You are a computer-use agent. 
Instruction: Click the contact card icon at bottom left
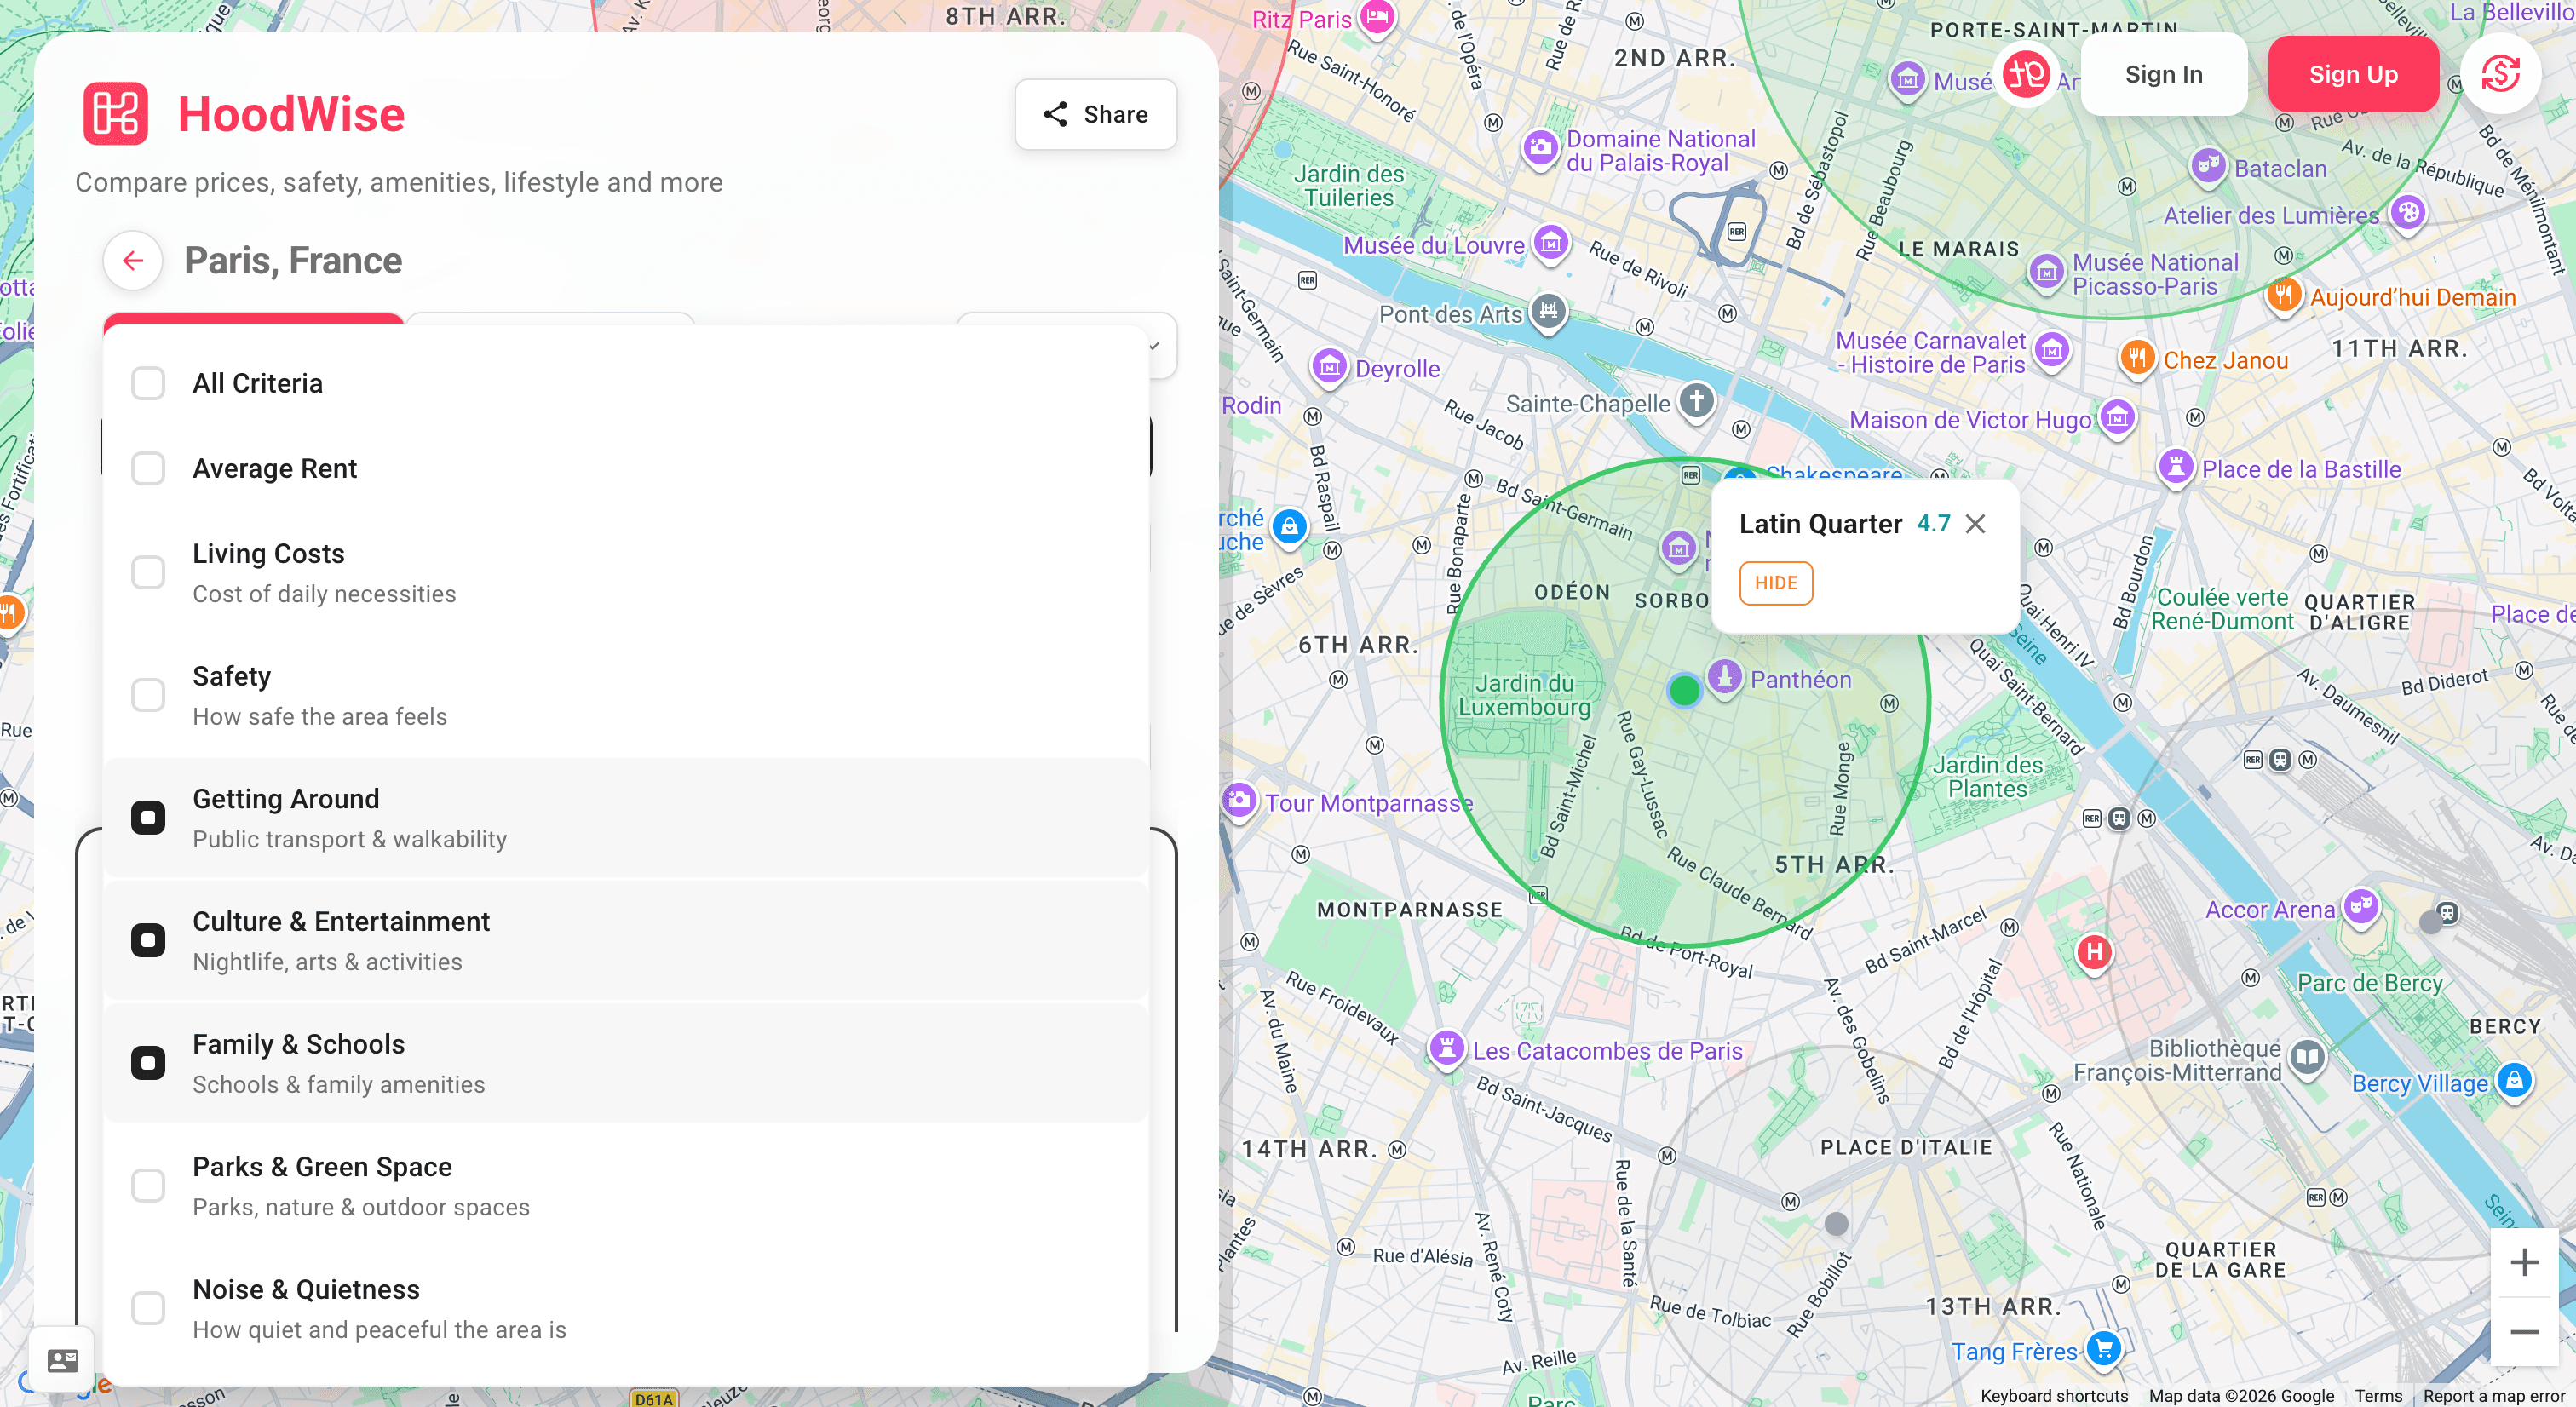click(62, 1360)
